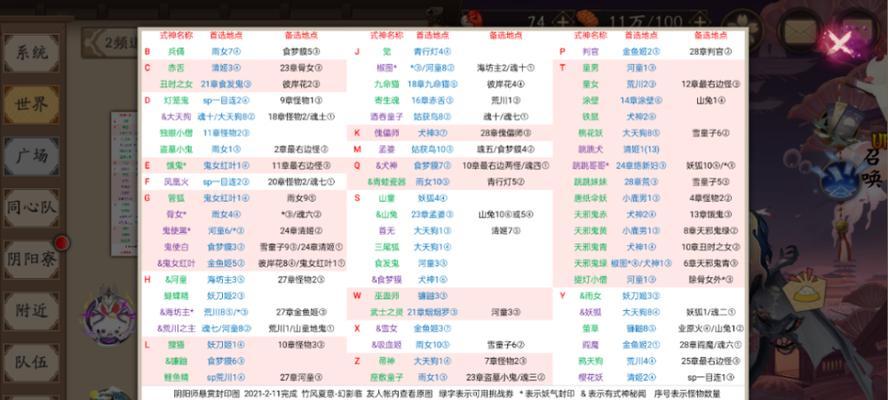
Task: Click the 27章河童③ location cell
Action: click(301, 377)
